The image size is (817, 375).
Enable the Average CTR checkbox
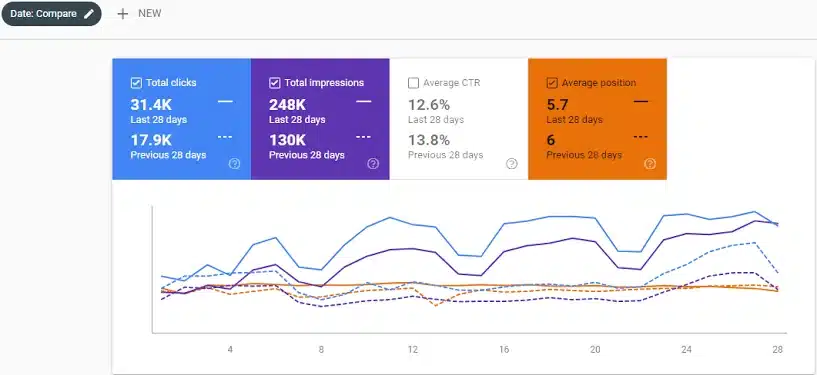pos(413,83)
